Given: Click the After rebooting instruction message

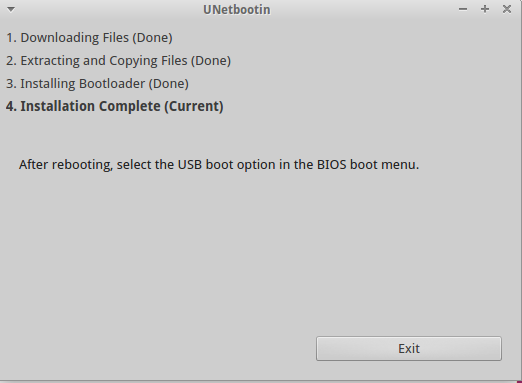Looking at the screenshot, I should click(219, 165).
